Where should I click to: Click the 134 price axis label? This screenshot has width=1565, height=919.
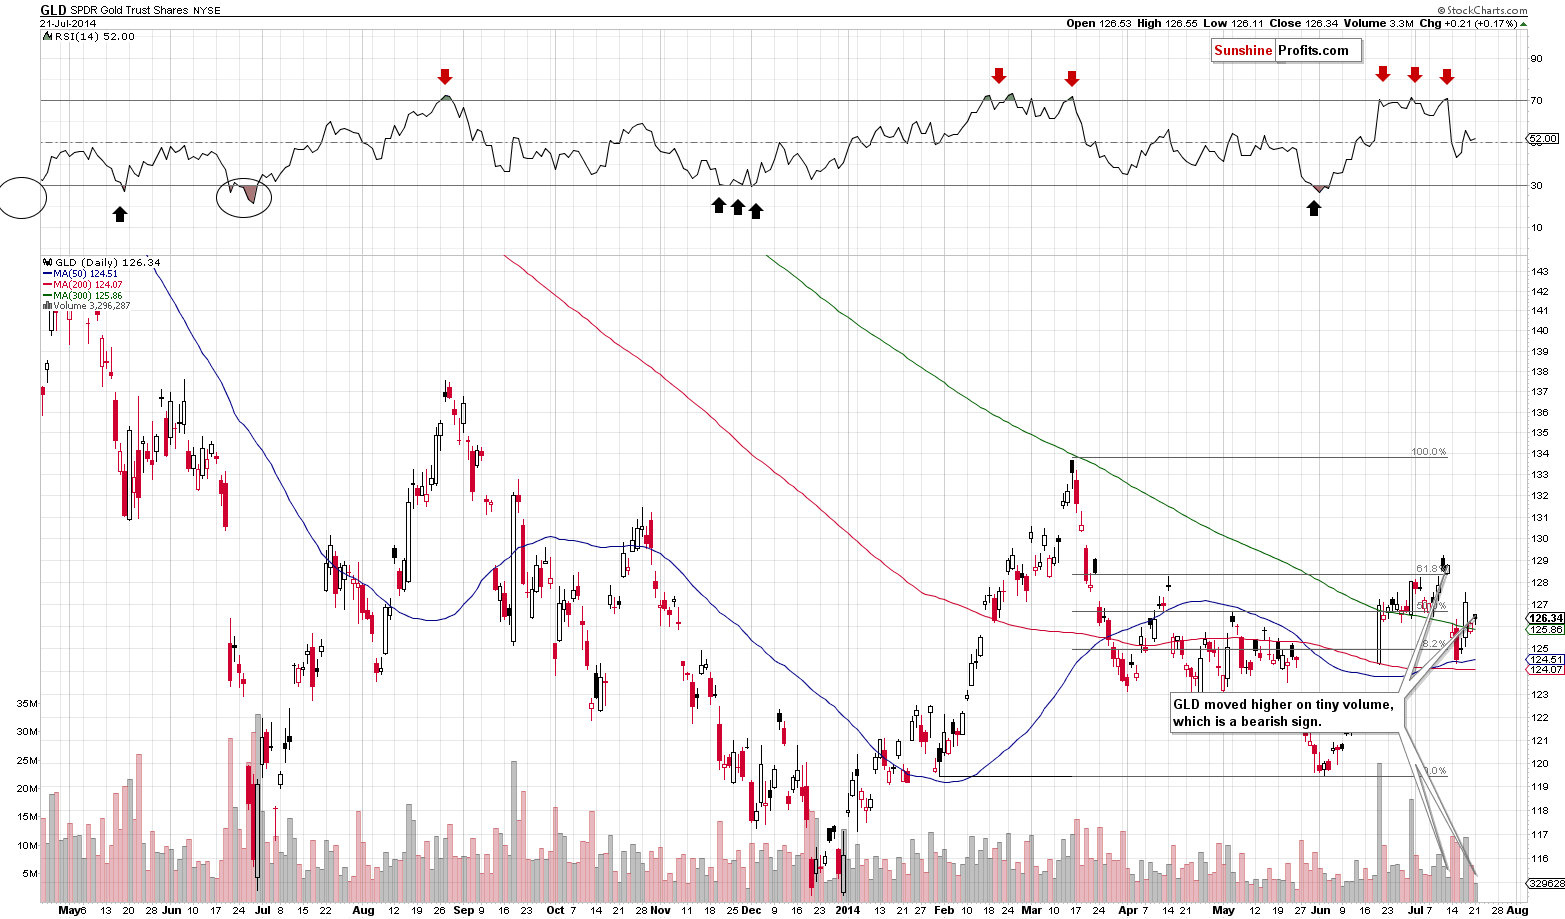(1540, 454)
